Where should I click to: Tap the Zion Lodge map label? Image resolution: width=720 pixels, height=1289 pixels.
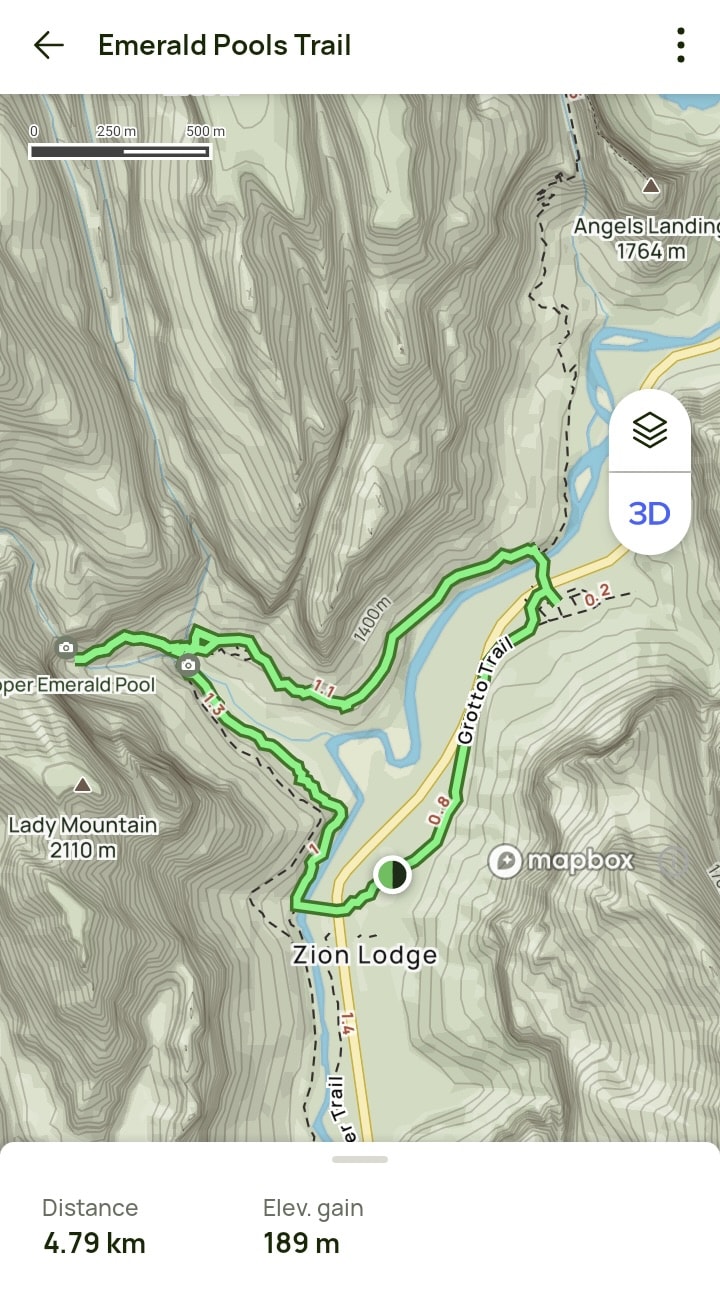(365, 955)
